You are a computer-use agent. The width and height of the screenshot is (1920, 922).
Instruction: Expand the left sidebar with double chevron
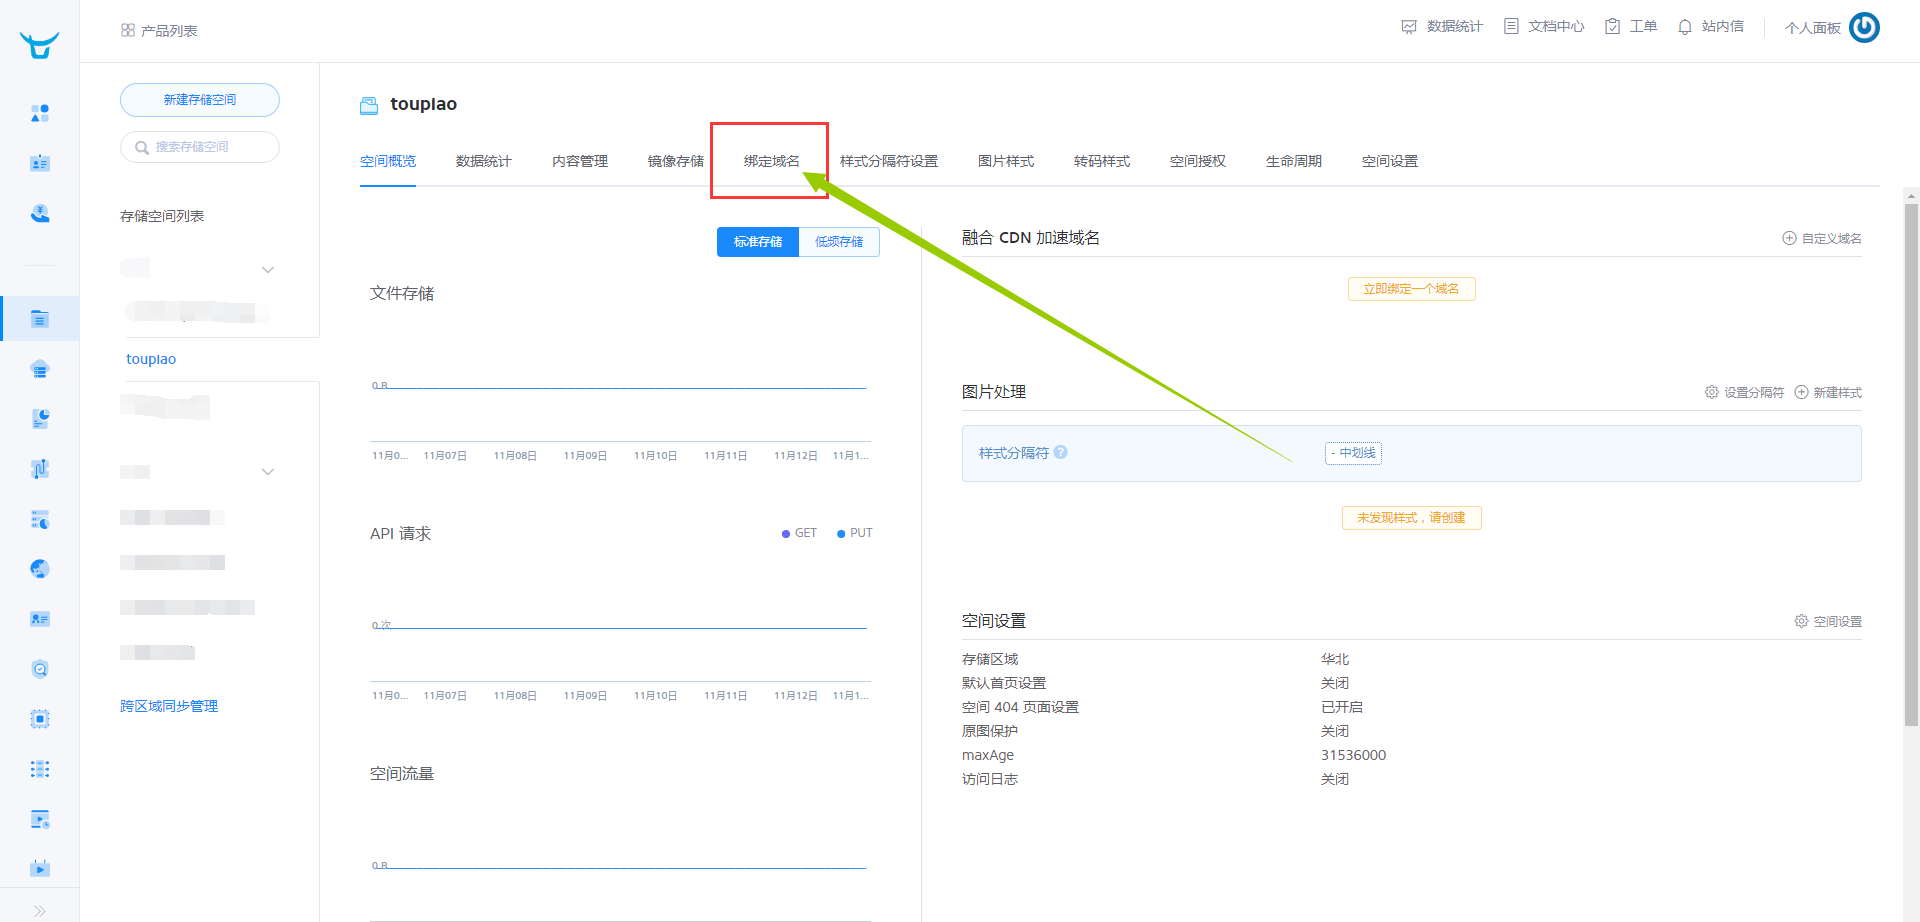(40, 910)
